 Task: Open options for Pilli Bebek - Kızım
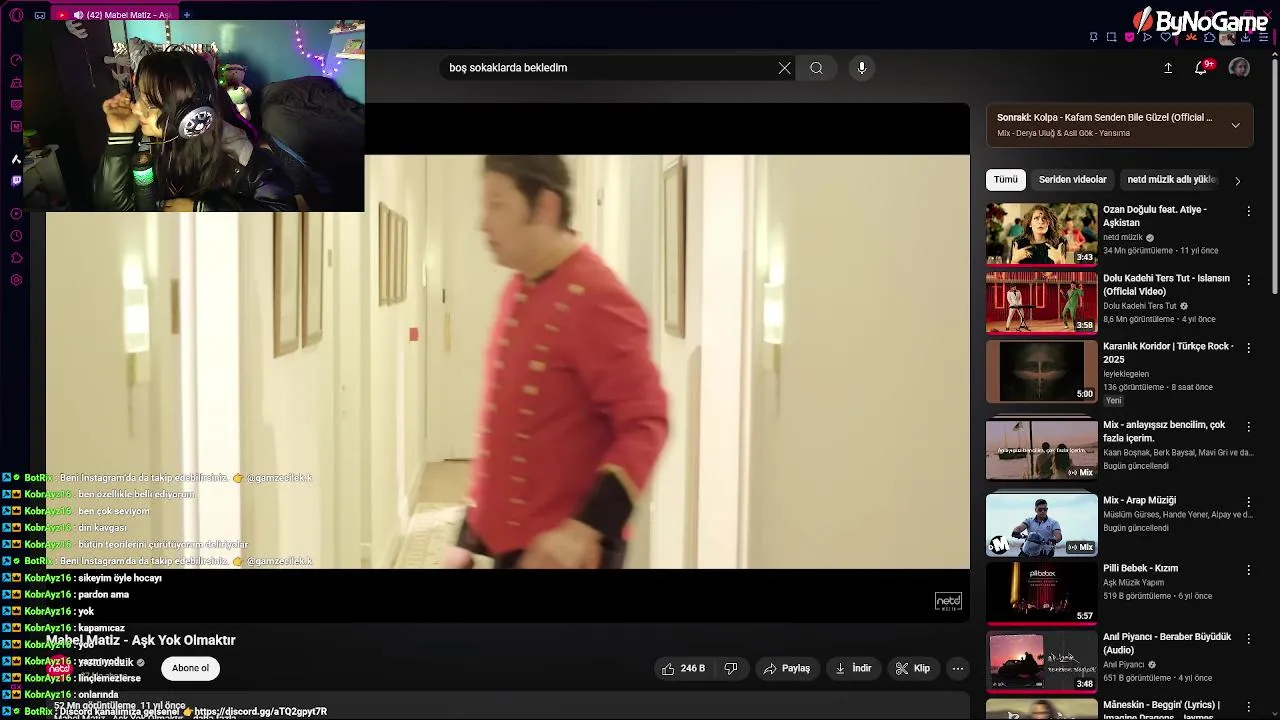[x=1248, y=570]
